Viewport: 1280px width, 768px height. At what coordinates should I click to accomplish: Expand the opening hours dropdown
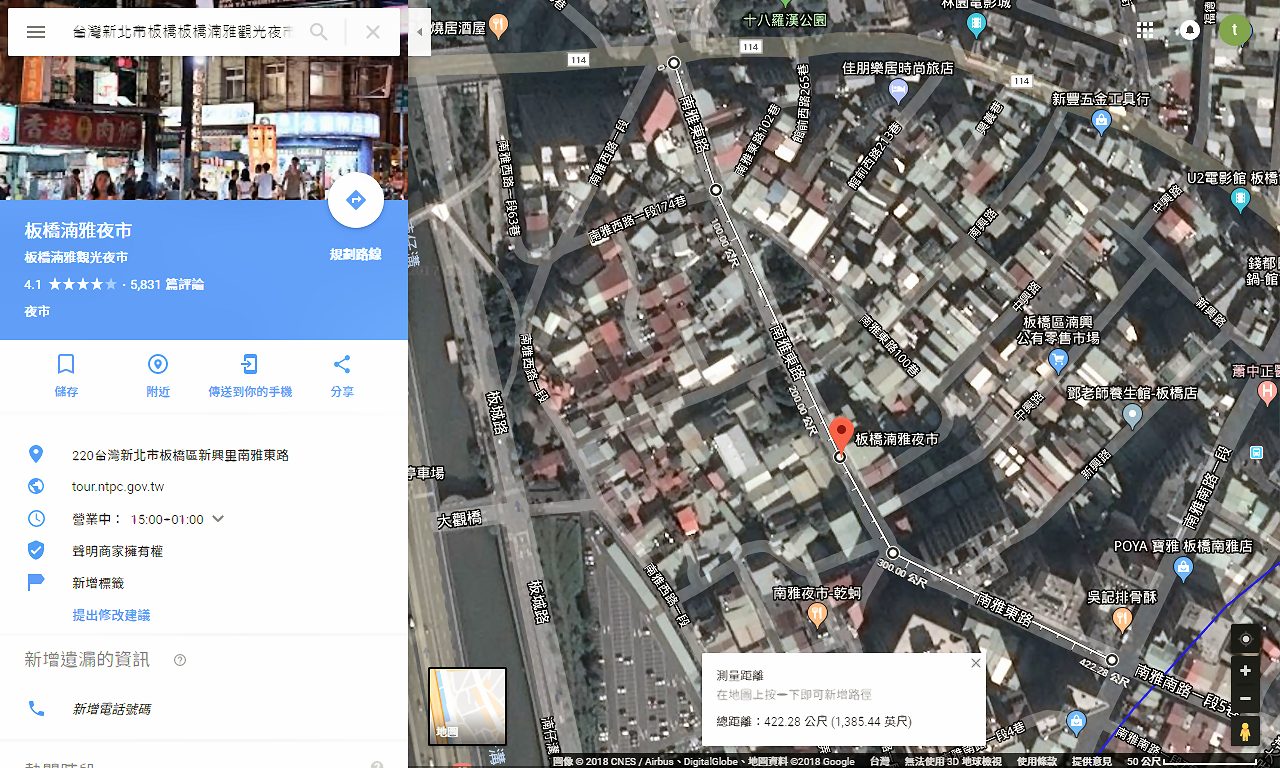pyautogui.click(x=218, y=519)
